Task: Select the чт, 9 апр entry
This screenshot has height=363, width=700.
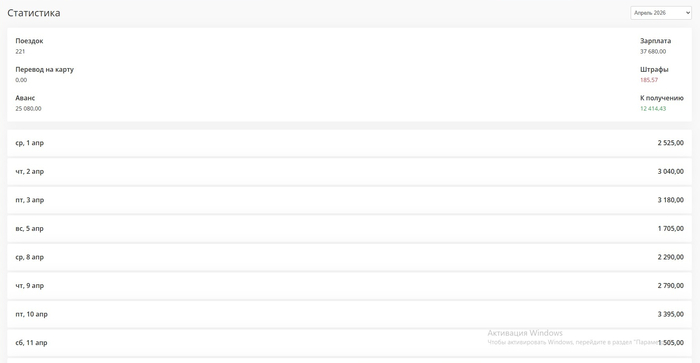Action: (x=350, y=286)
